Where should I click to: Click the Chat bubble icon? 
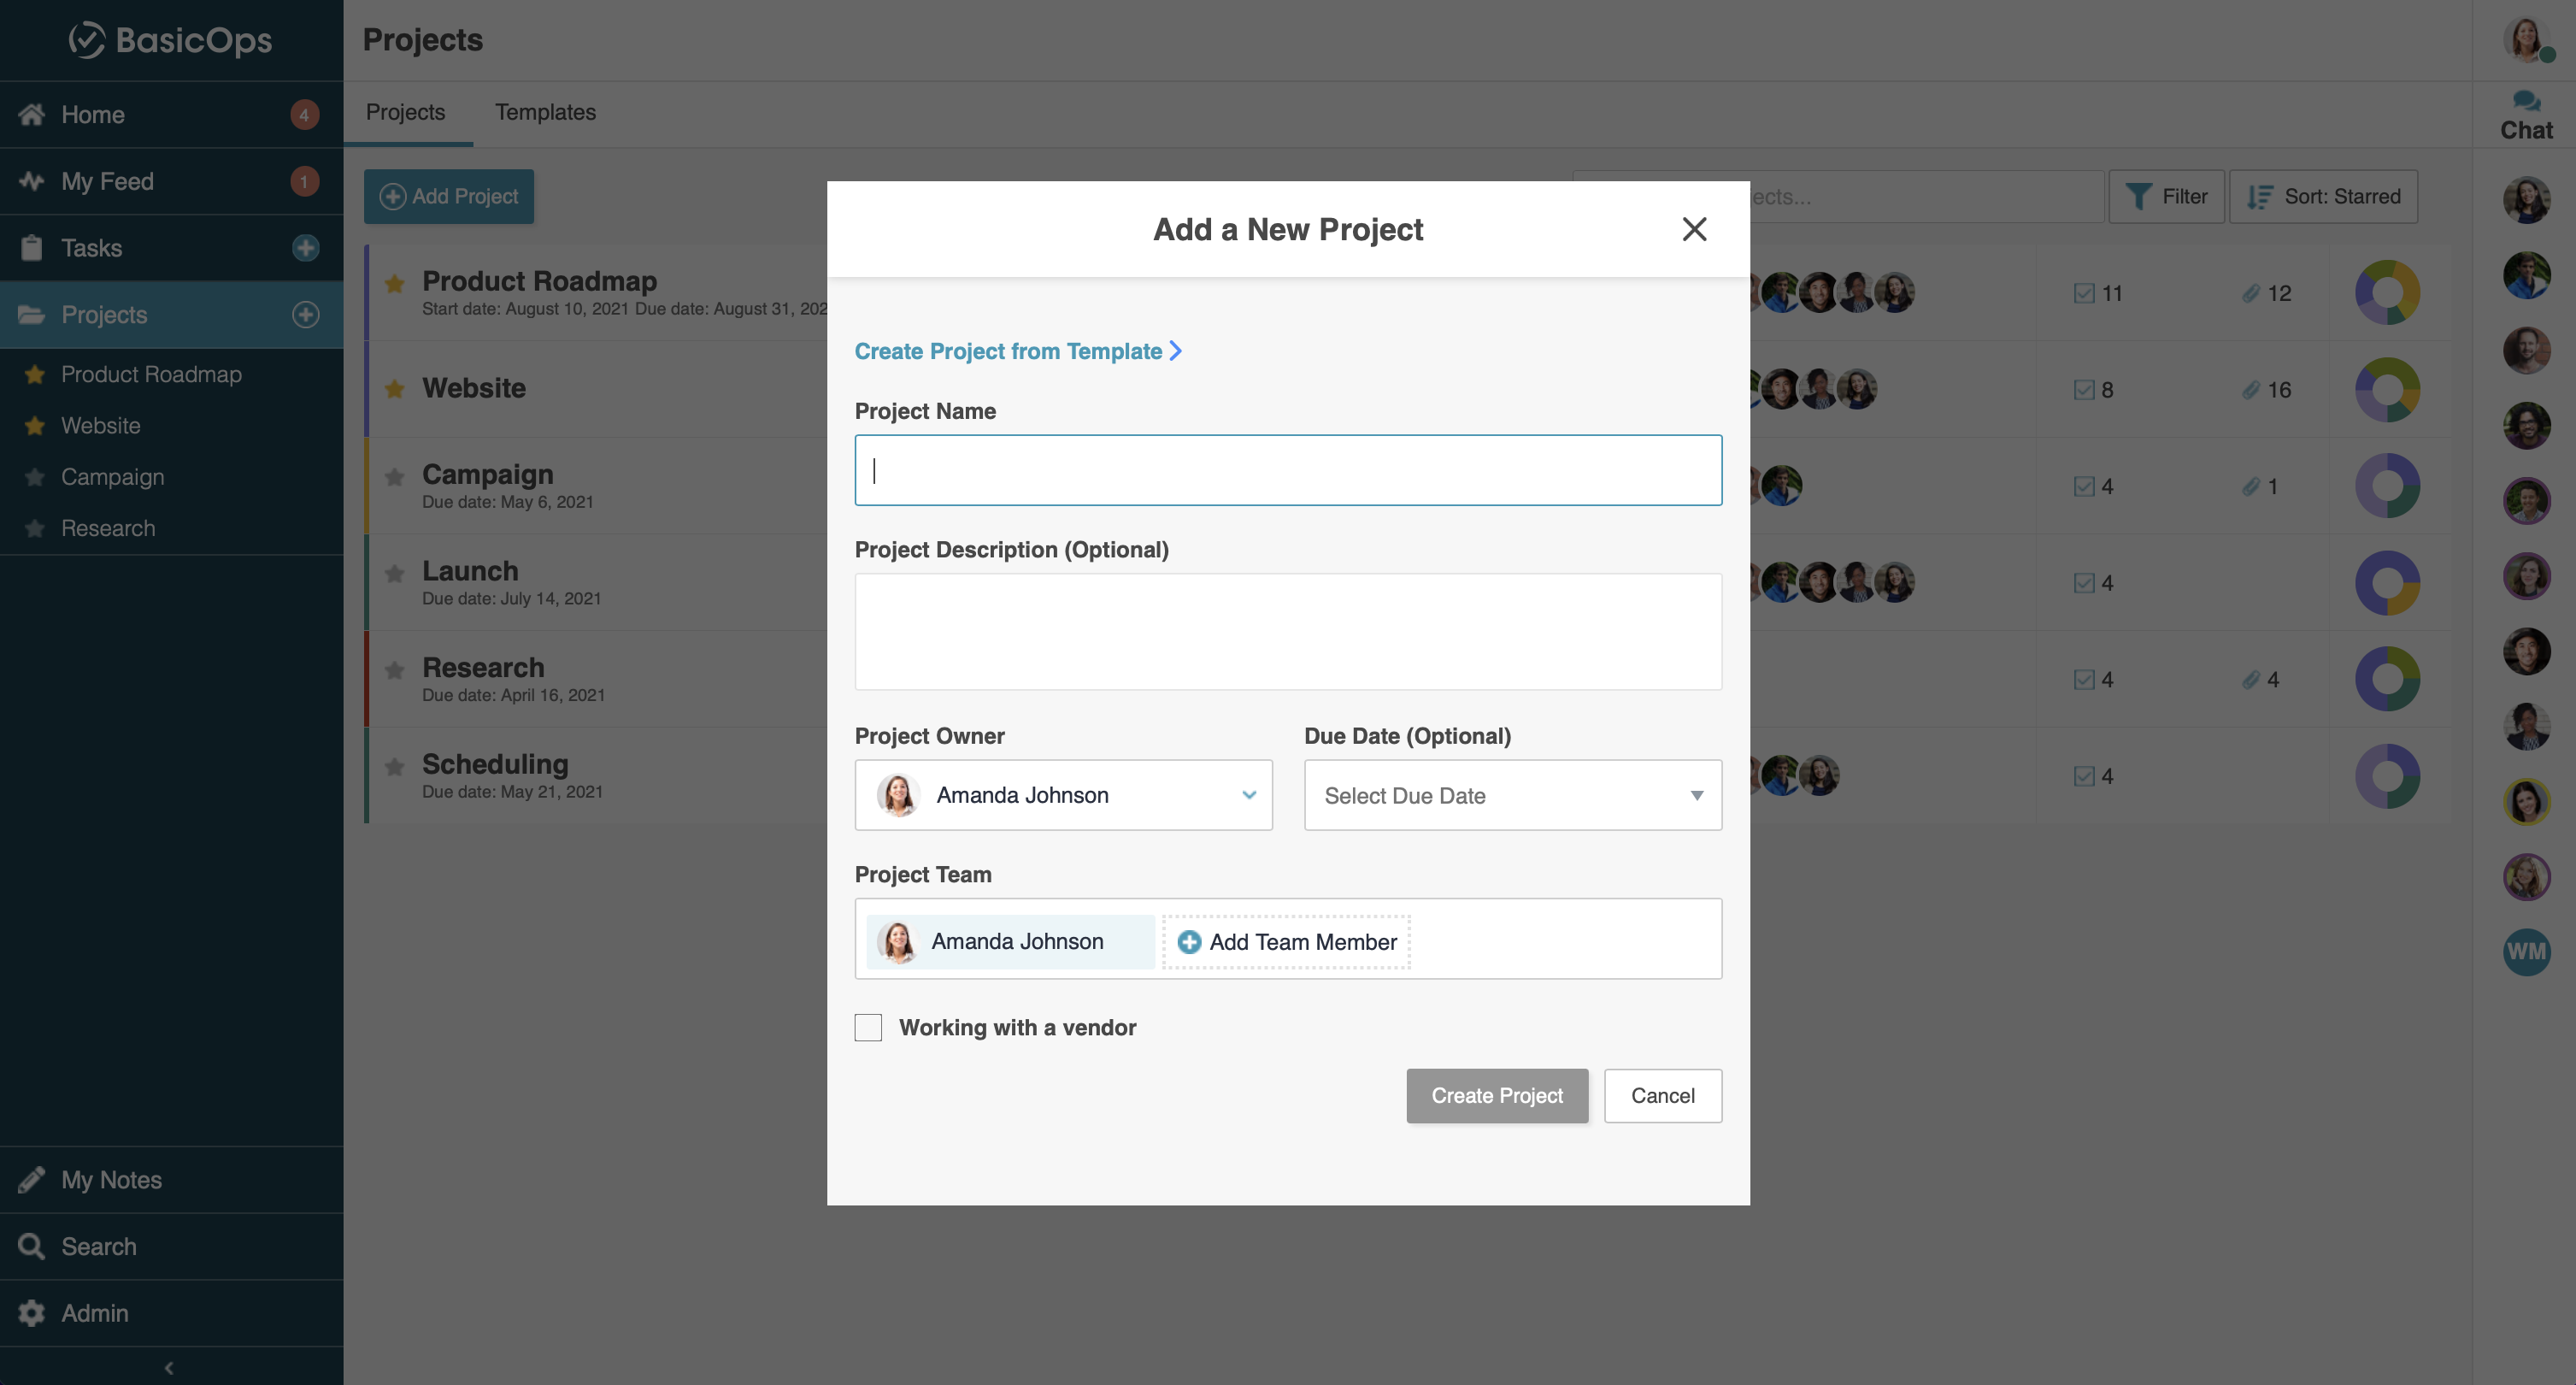[x=2526, y=101]
